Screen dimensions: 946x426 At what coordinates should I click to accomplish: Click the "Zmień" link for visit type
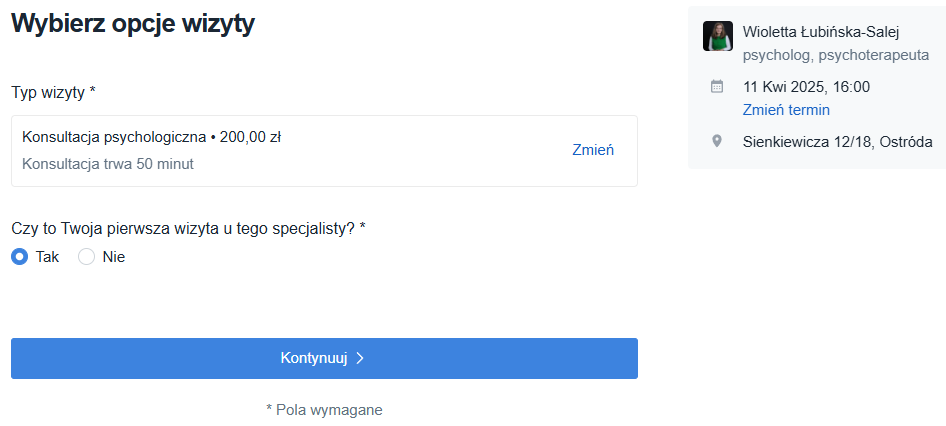pos(593,150)
